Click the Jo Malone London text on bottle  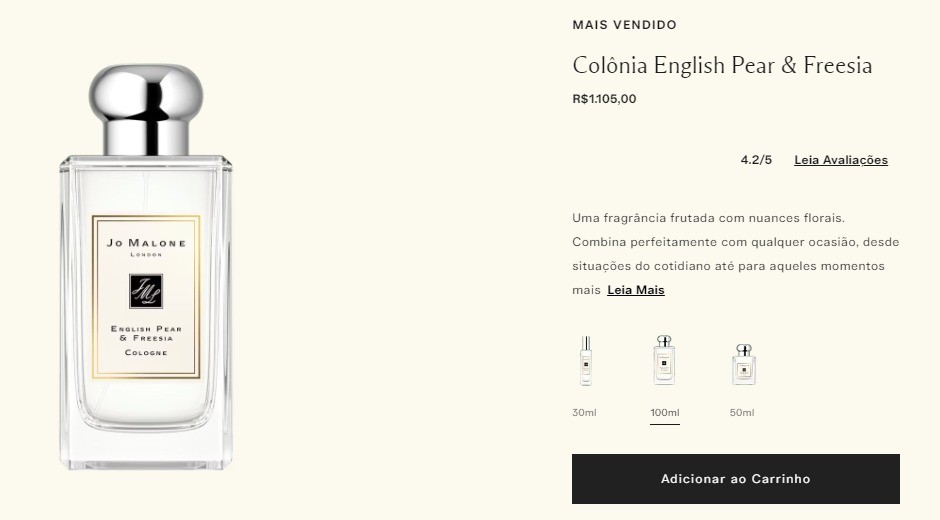(x=146, y=247)
